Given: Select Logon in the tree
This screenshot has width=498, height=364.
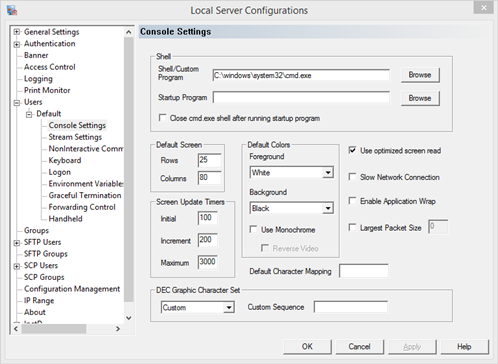Looking at the screenshot, I should 60,172.
